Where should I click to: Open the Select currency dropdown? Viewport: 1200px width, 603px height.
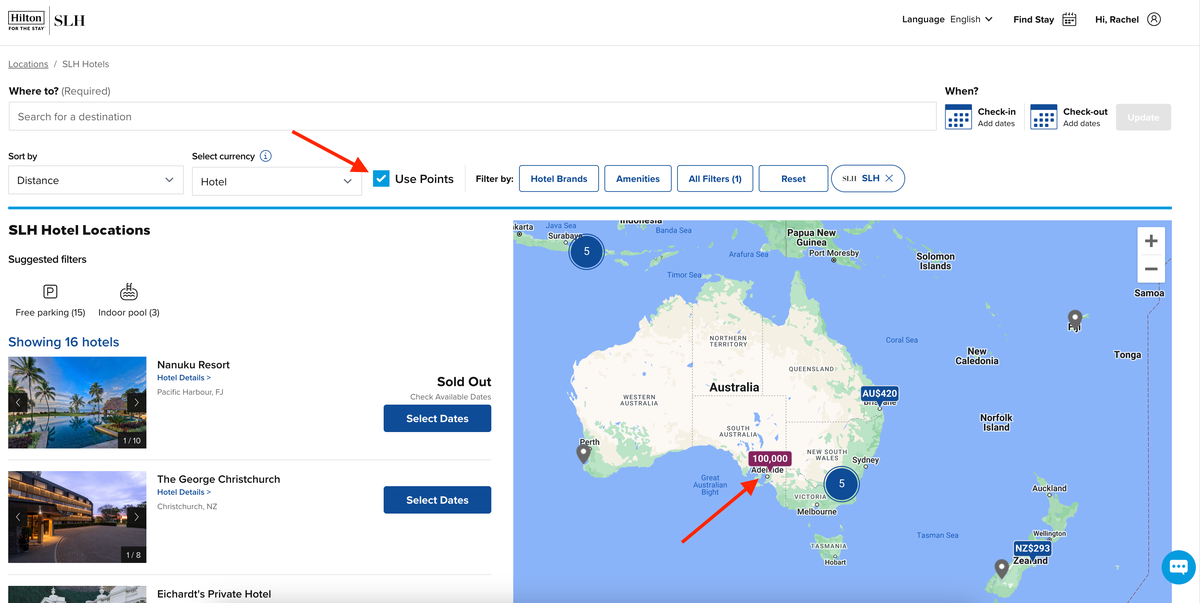point(278,181)
